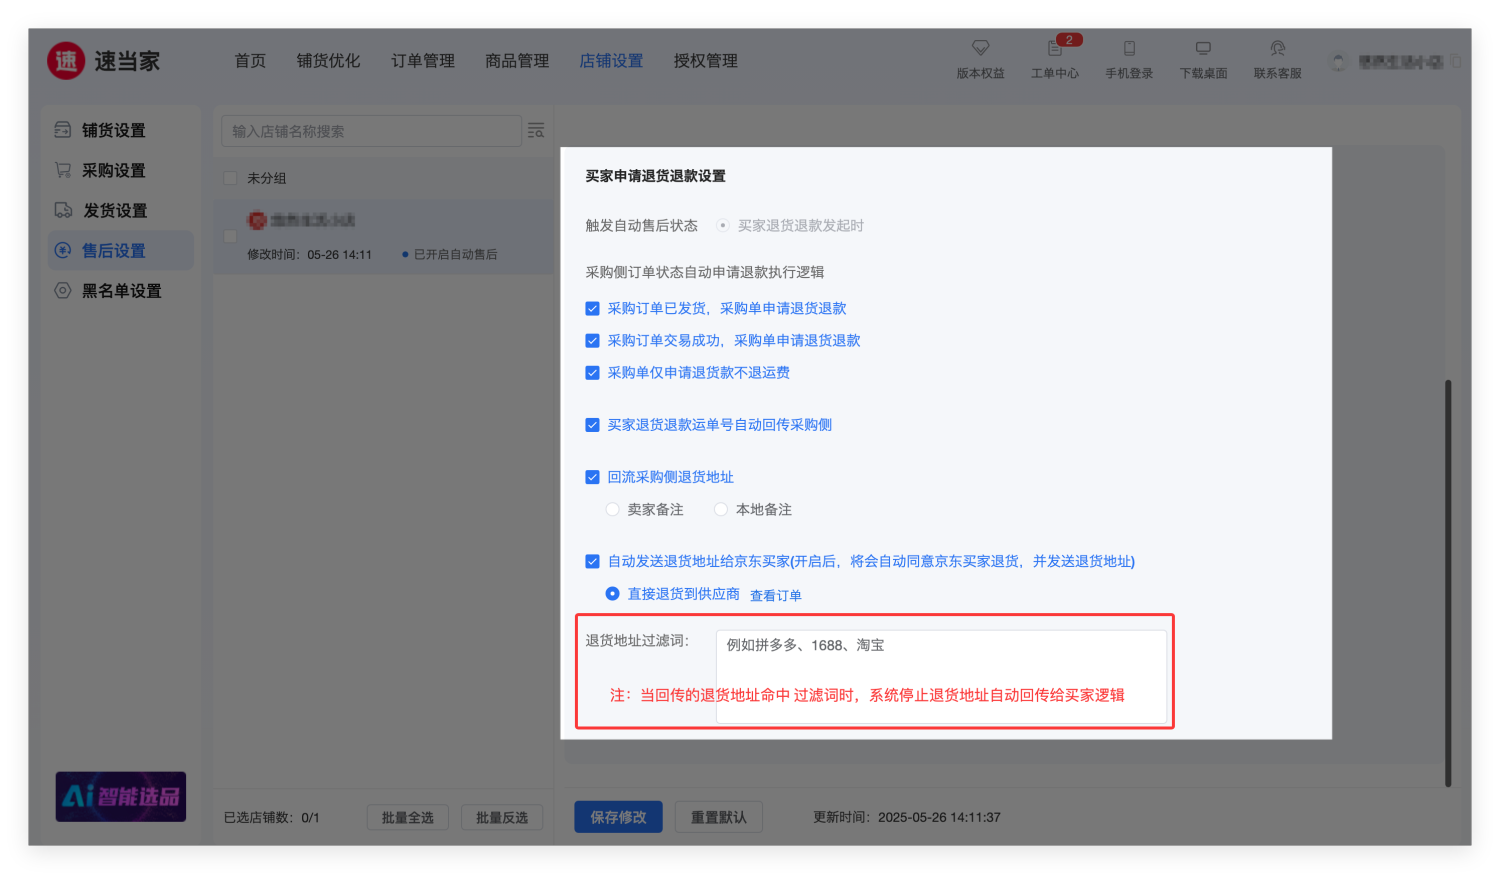Screen dimensions: 1500x874
Task: Go to 黑名单设置 in sidebar
Action: tap(121, 291)
